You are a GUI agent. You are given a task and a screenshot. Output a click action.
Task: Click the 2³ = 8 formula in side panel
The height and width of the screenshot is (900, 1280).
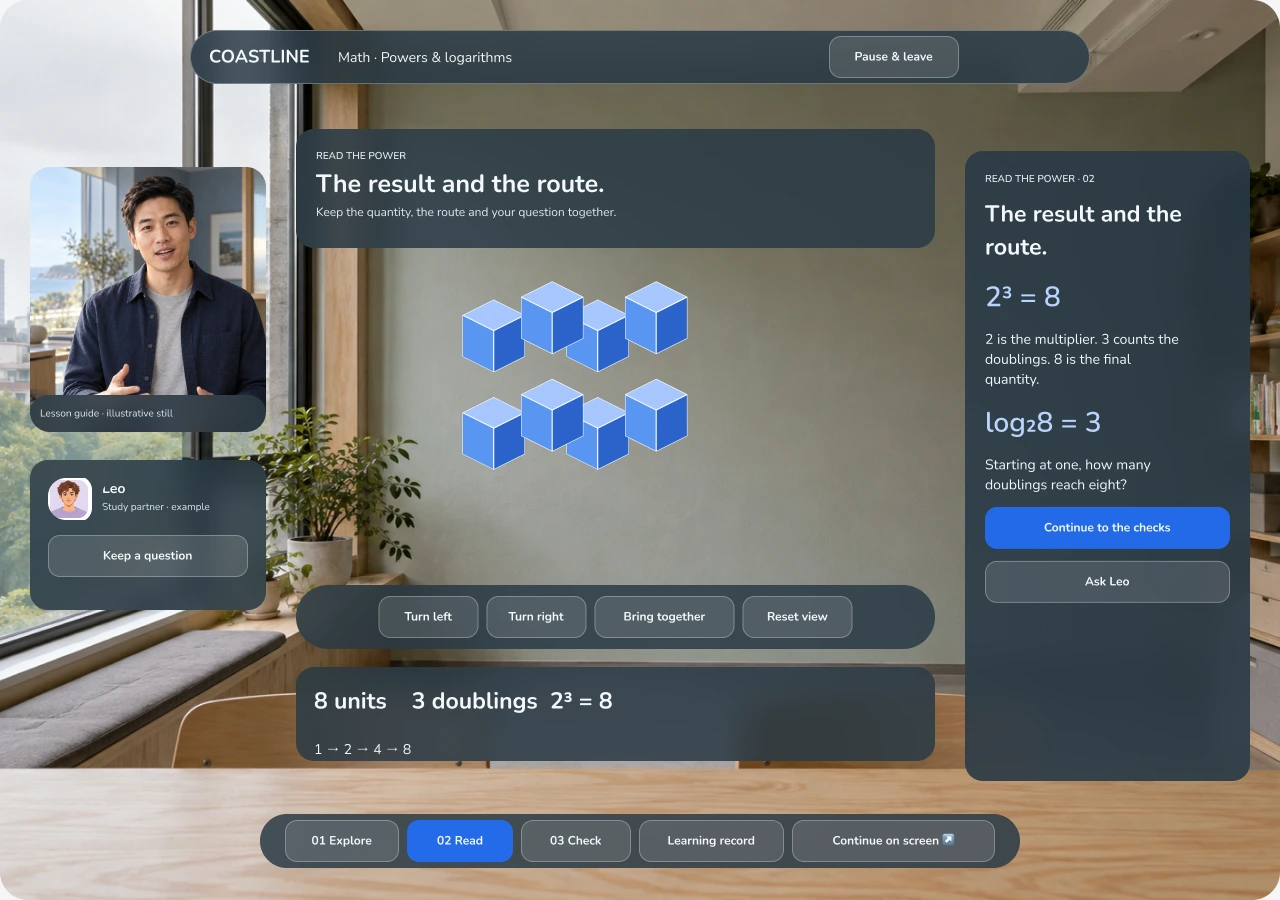pyautogui.click(x=1023, y=297)
